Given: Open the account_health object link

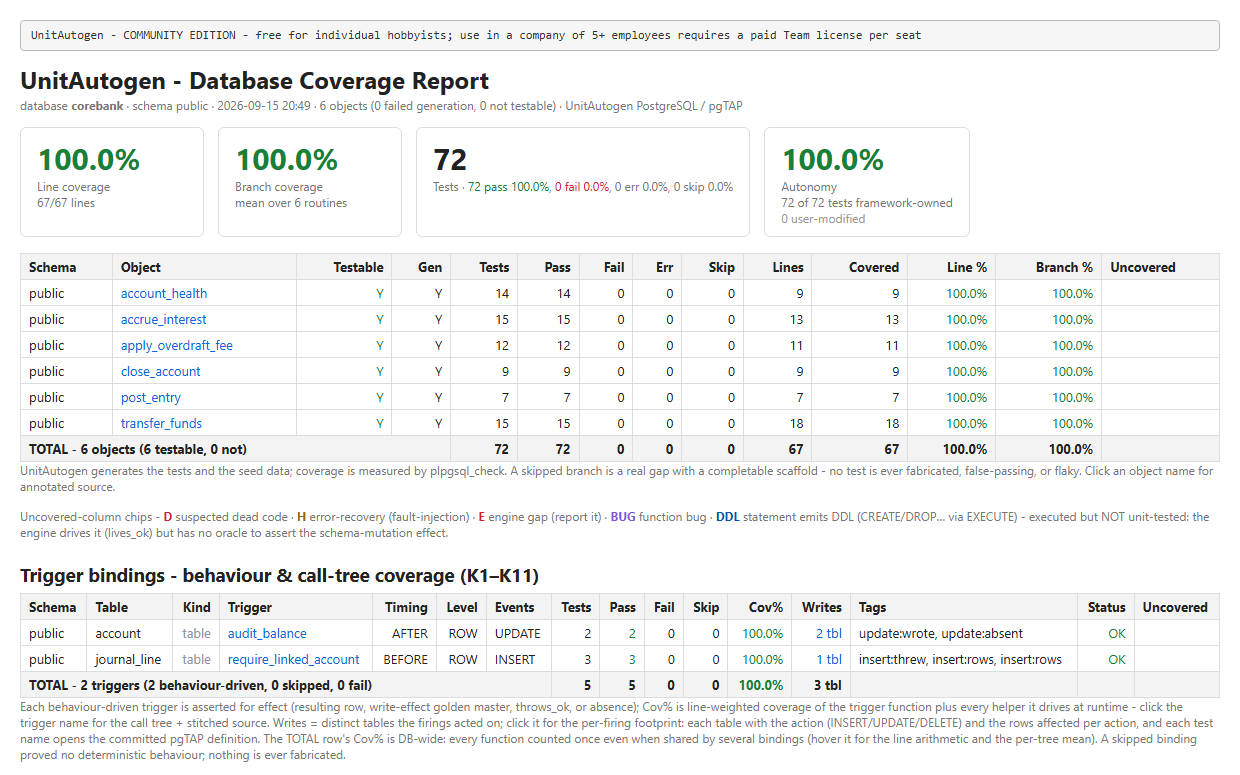Looking at the screenshot, I should tap(164, 293).
